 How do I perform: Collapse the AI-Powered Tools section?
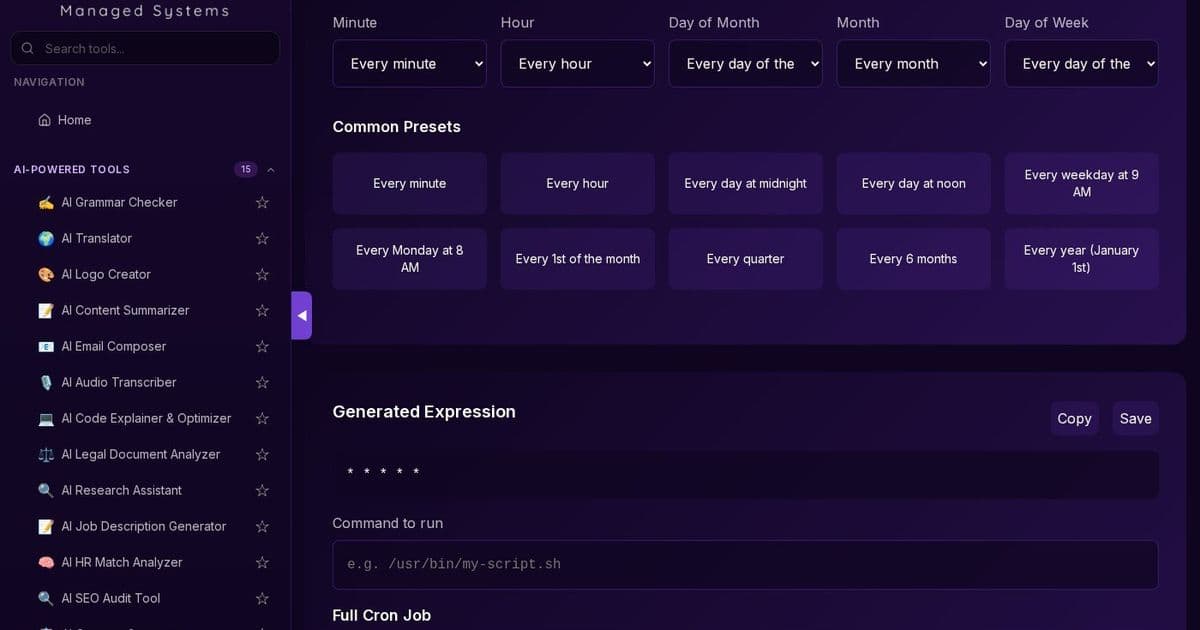[x=270, y=169]
